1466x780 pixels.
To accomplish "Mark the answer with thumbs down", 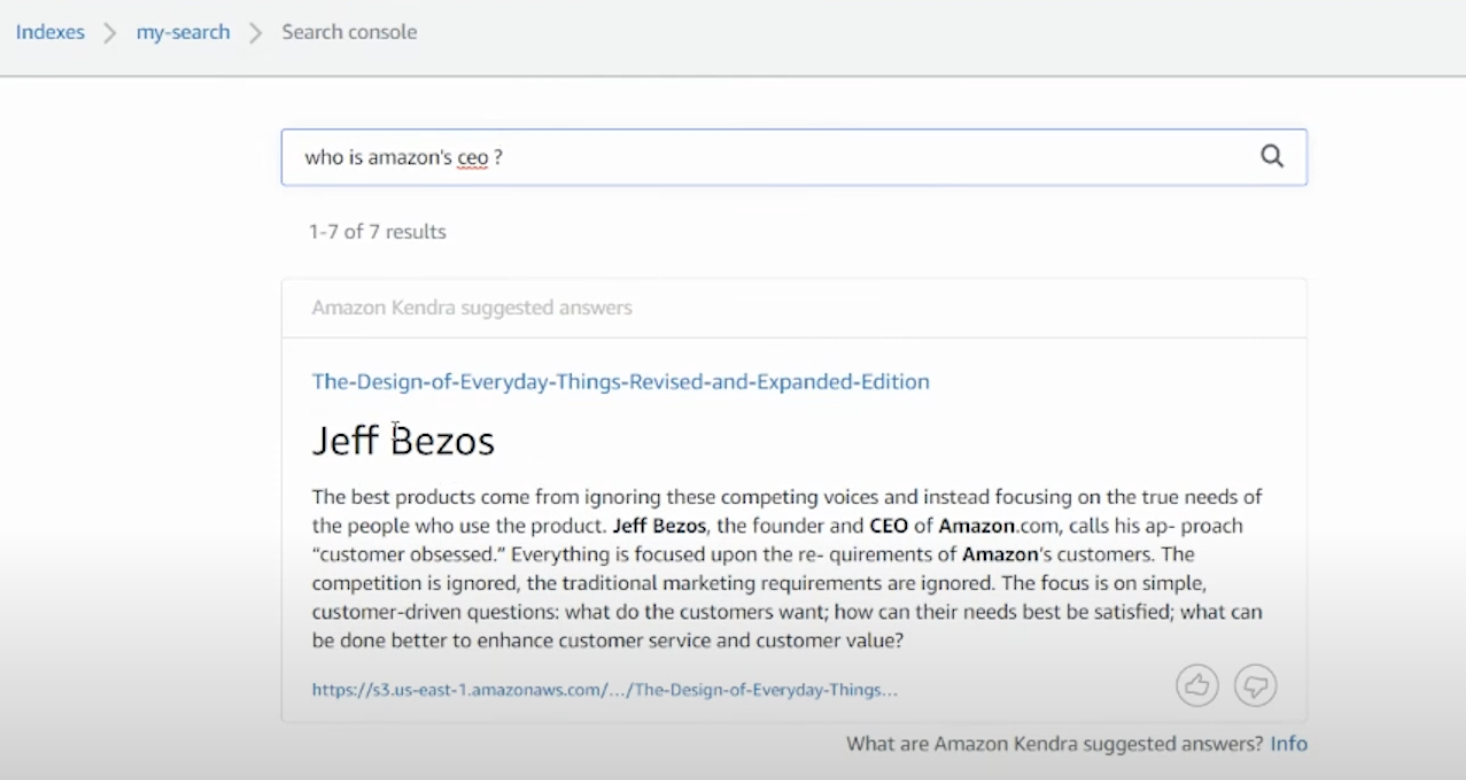I will point(1256,686).
